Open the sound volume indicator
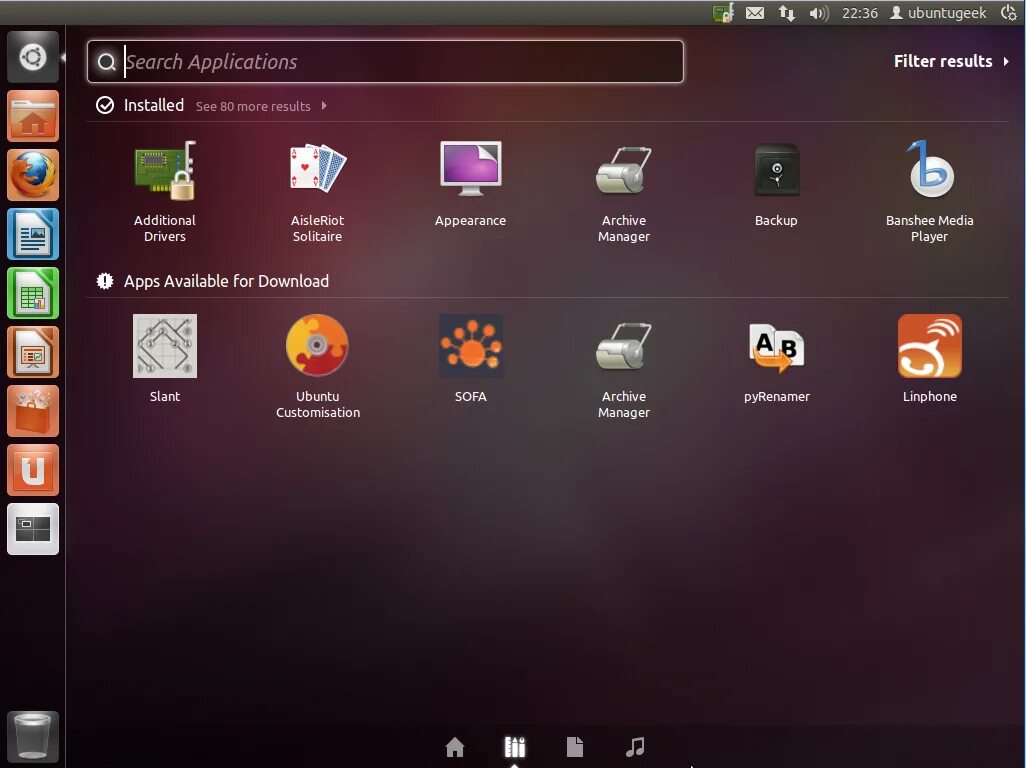Screen dimensions: 1026x768 click(x=819, y=13)
